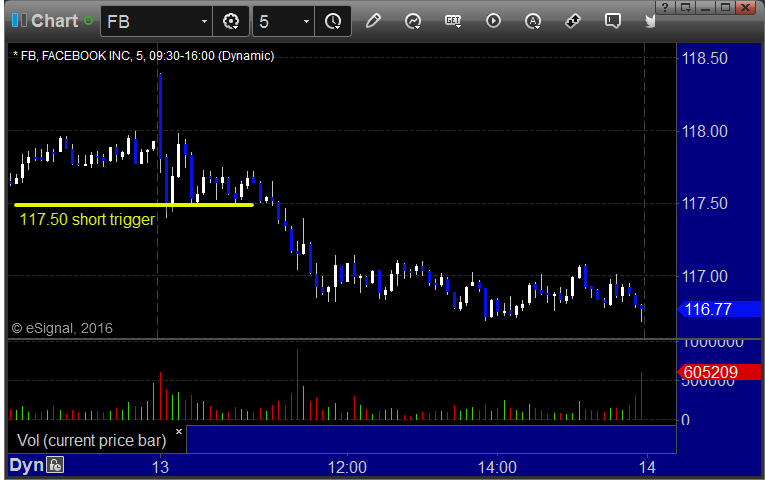765x480 pixels.
Task: Open the alerts 'A' circle menu
Action: (533, 21)
